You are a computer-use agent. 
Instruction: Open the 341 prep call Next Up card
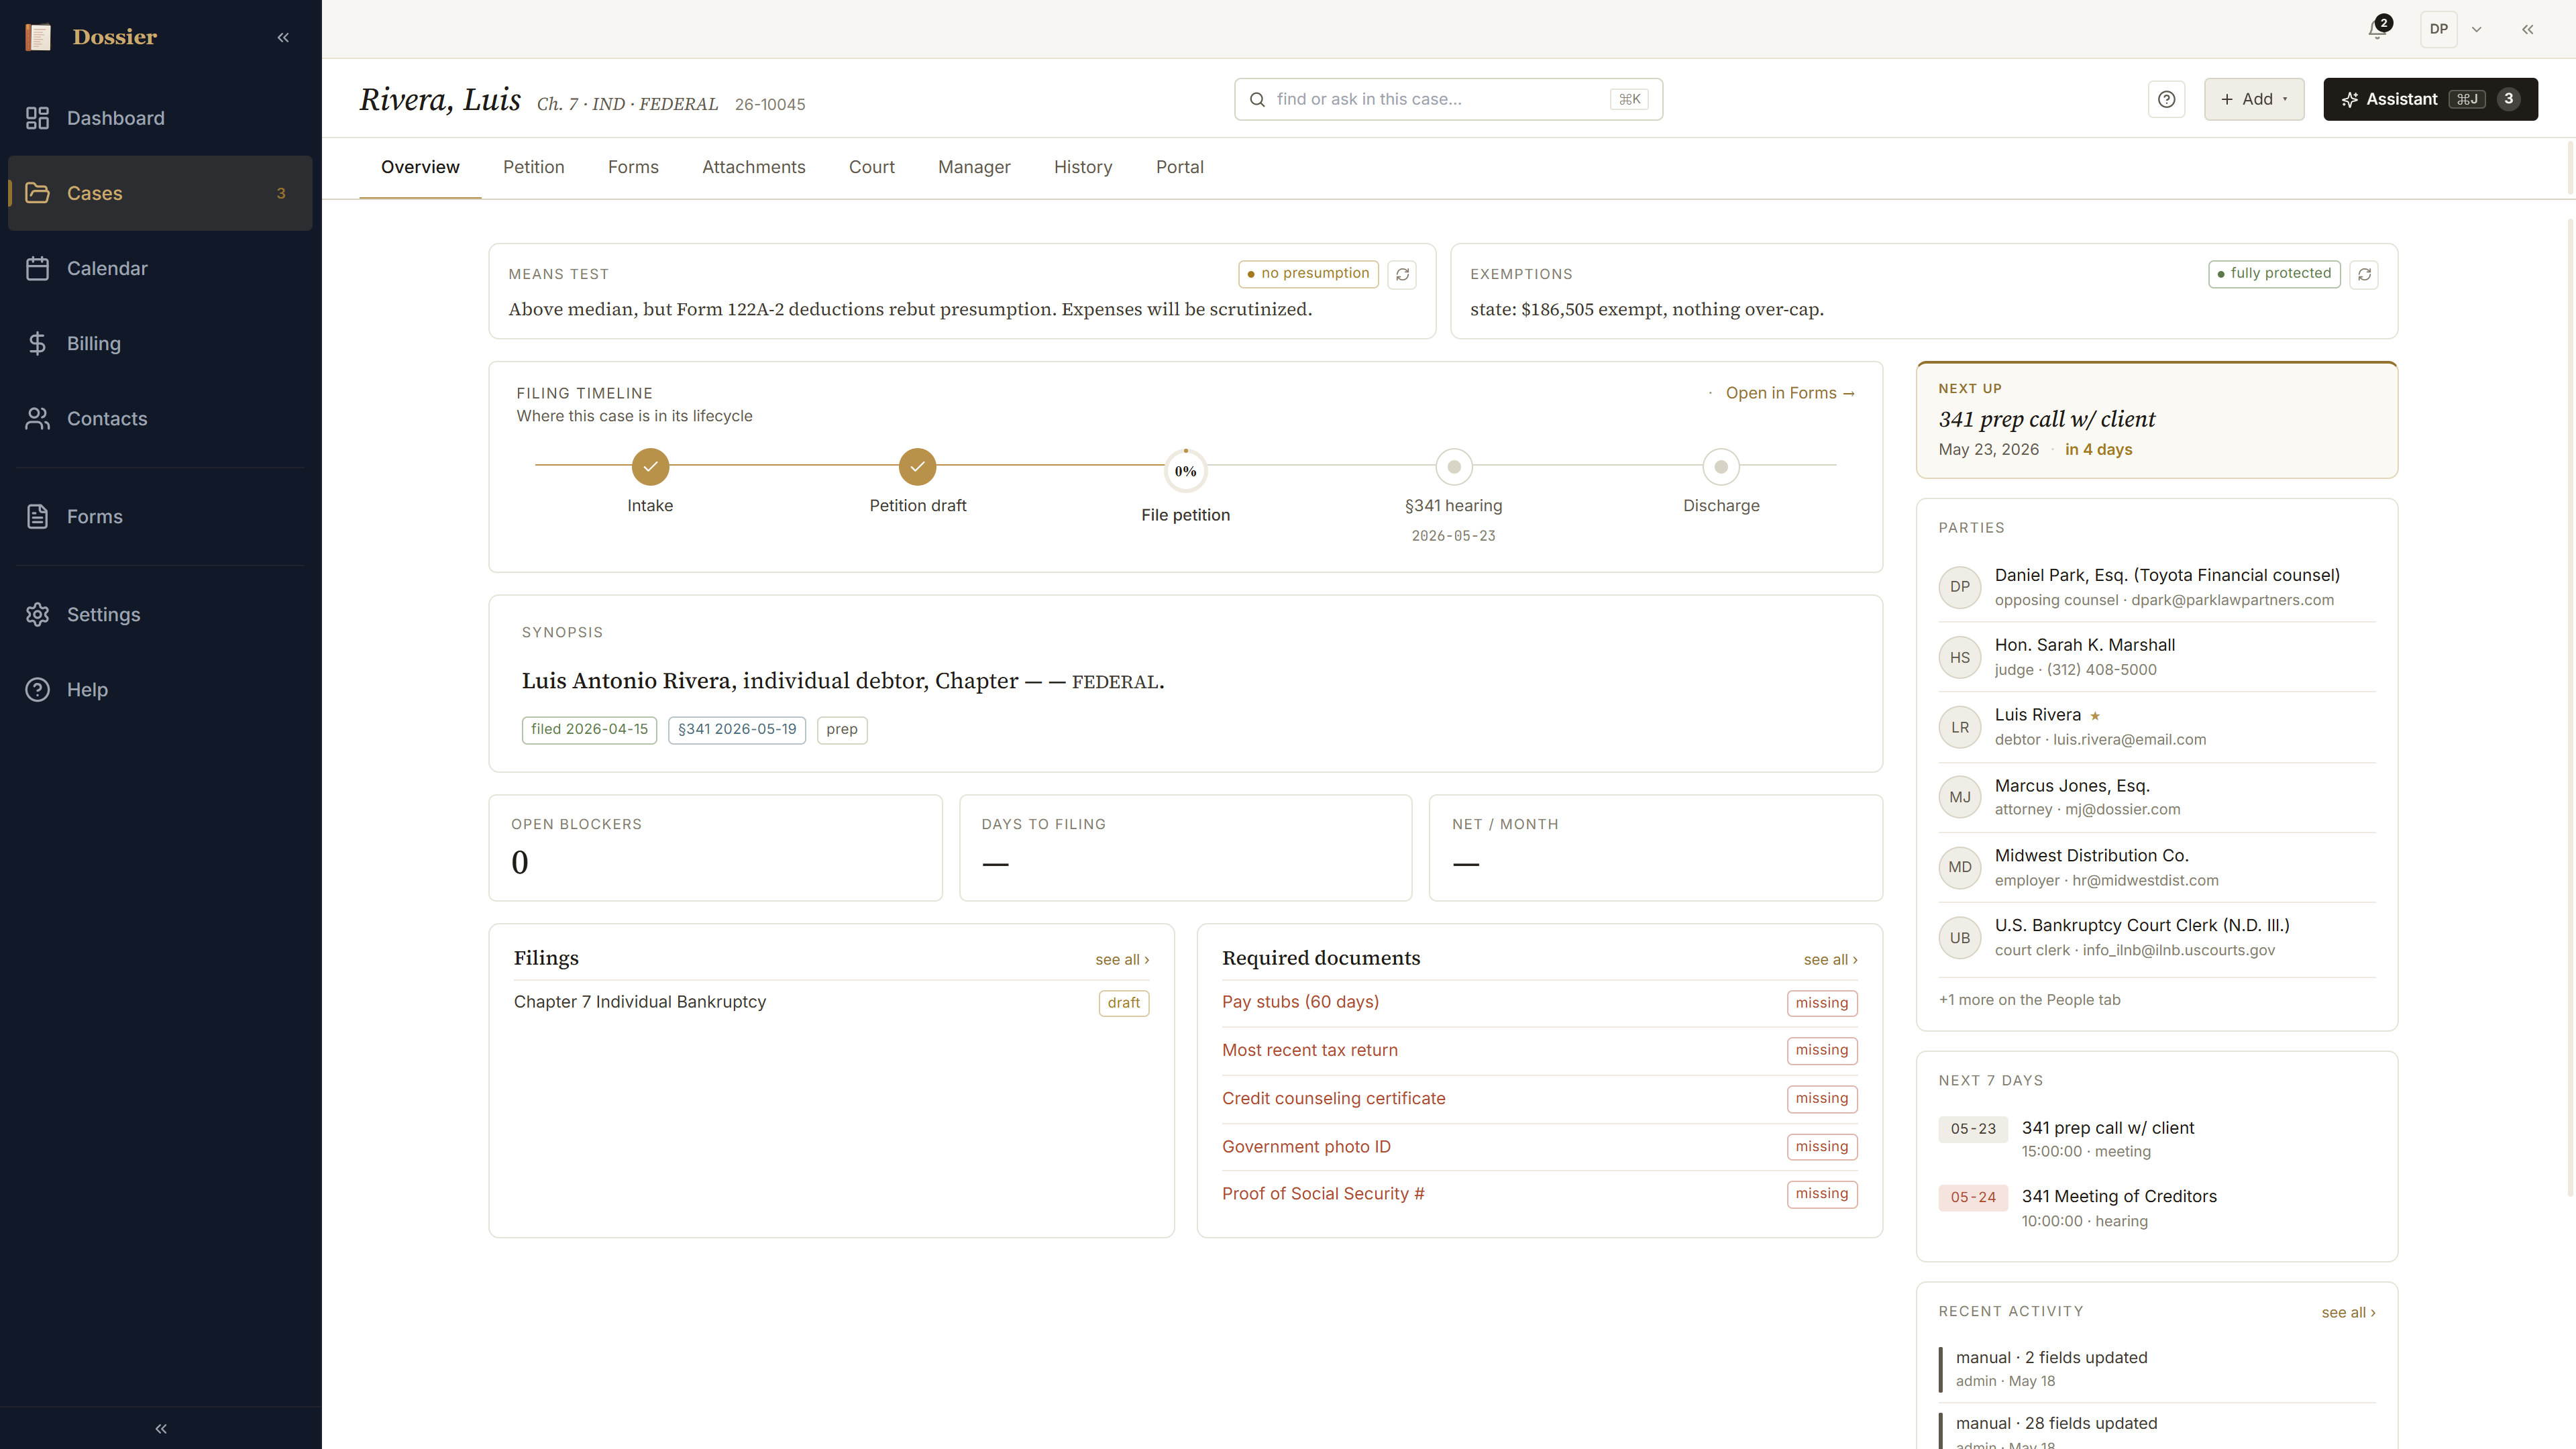coord(2156,420)
